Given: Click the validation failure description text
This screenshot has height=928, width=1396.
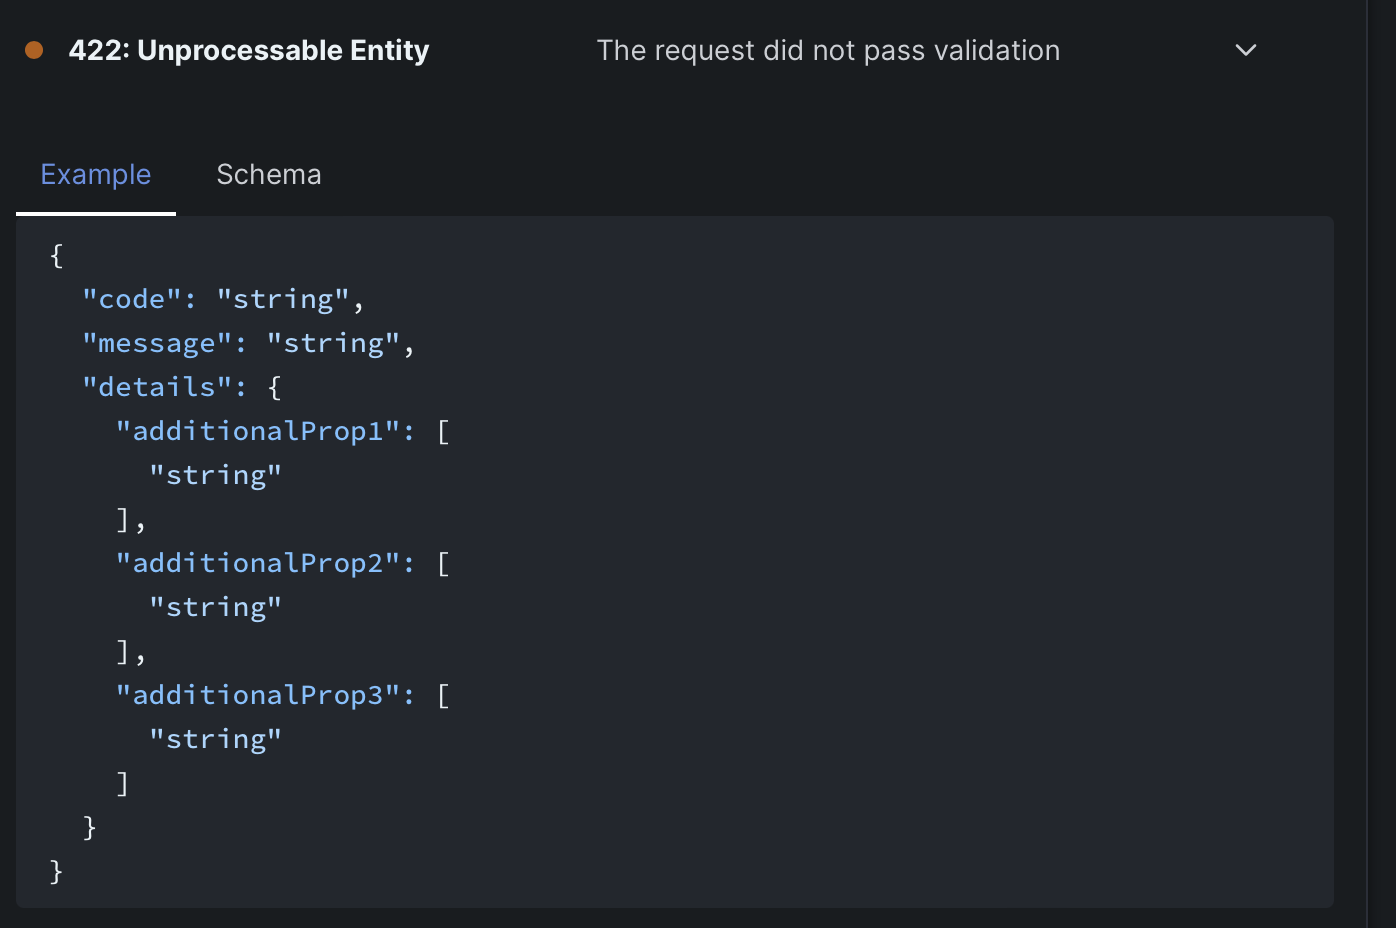Looking at the screenshot, I should pyautogui.click(x=828, y=50).
